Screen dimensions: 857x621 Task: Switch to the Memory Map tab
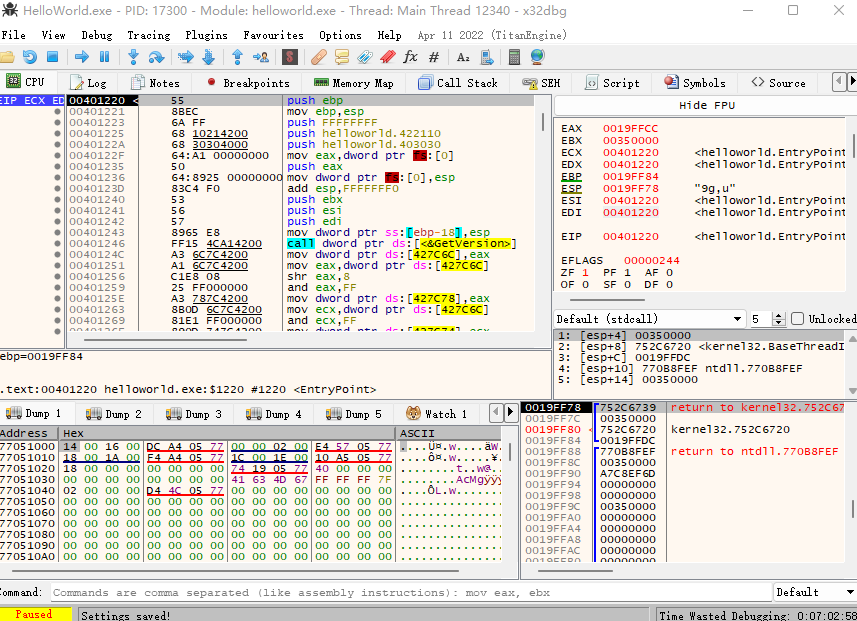(354, 83)
